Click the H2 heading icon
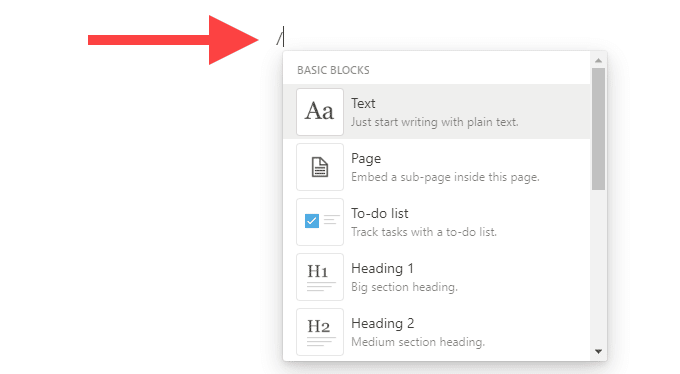Screen dimensions: 680x374 [x=320, y=332]
